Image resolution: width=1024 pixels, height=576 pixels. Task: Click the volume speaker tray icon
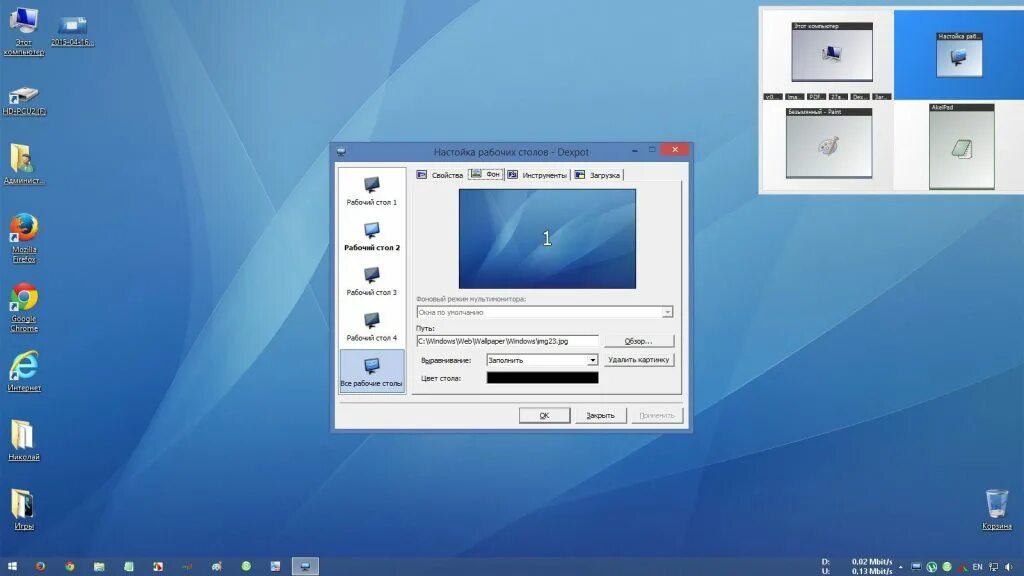(x=1009, y=567)
